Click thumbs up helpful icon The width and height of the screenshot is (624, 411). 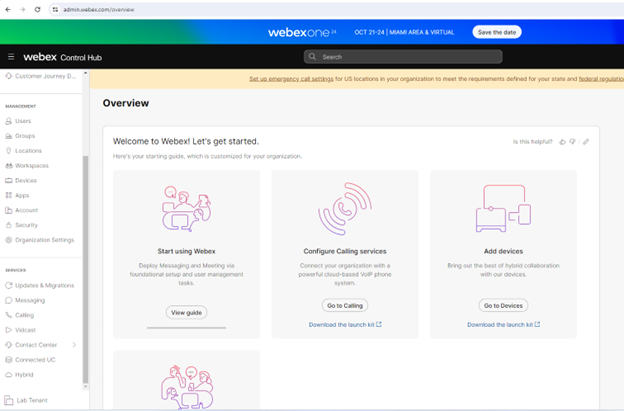coord(562,142)
